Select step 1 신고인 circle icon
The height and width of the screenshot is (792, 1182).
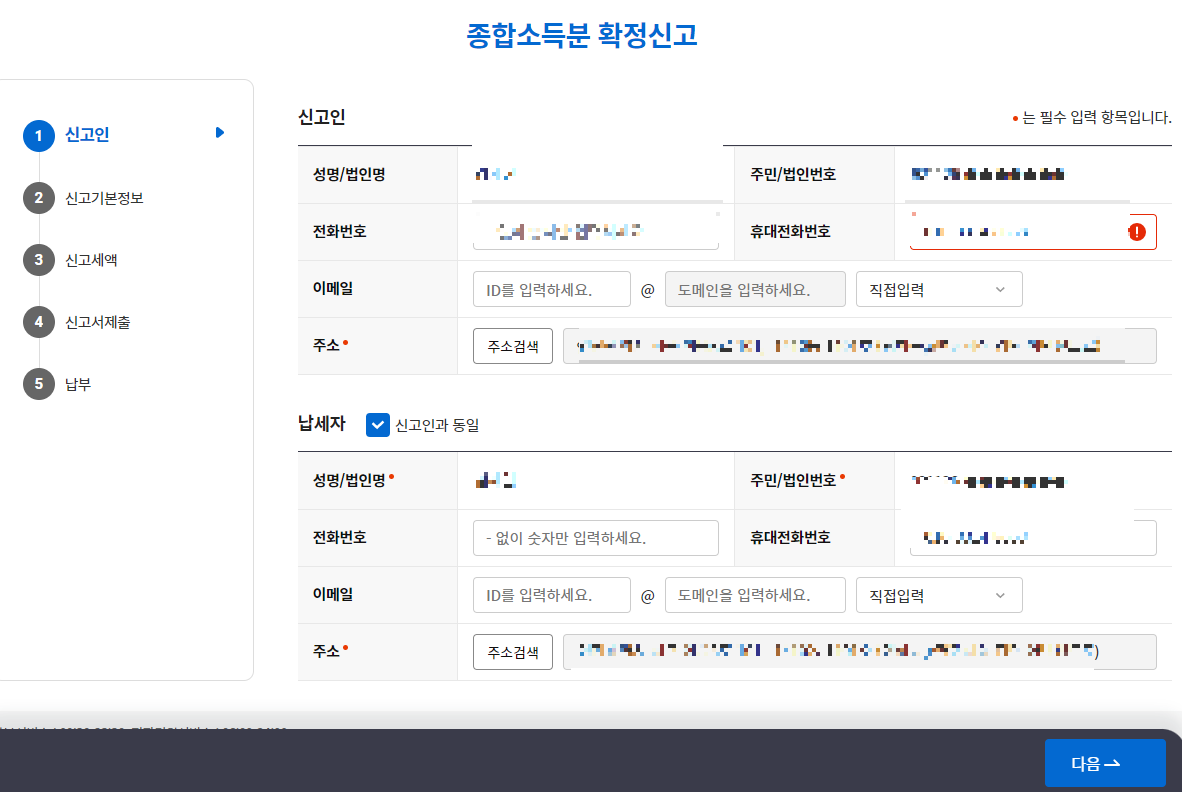click(x=38, y=136)
